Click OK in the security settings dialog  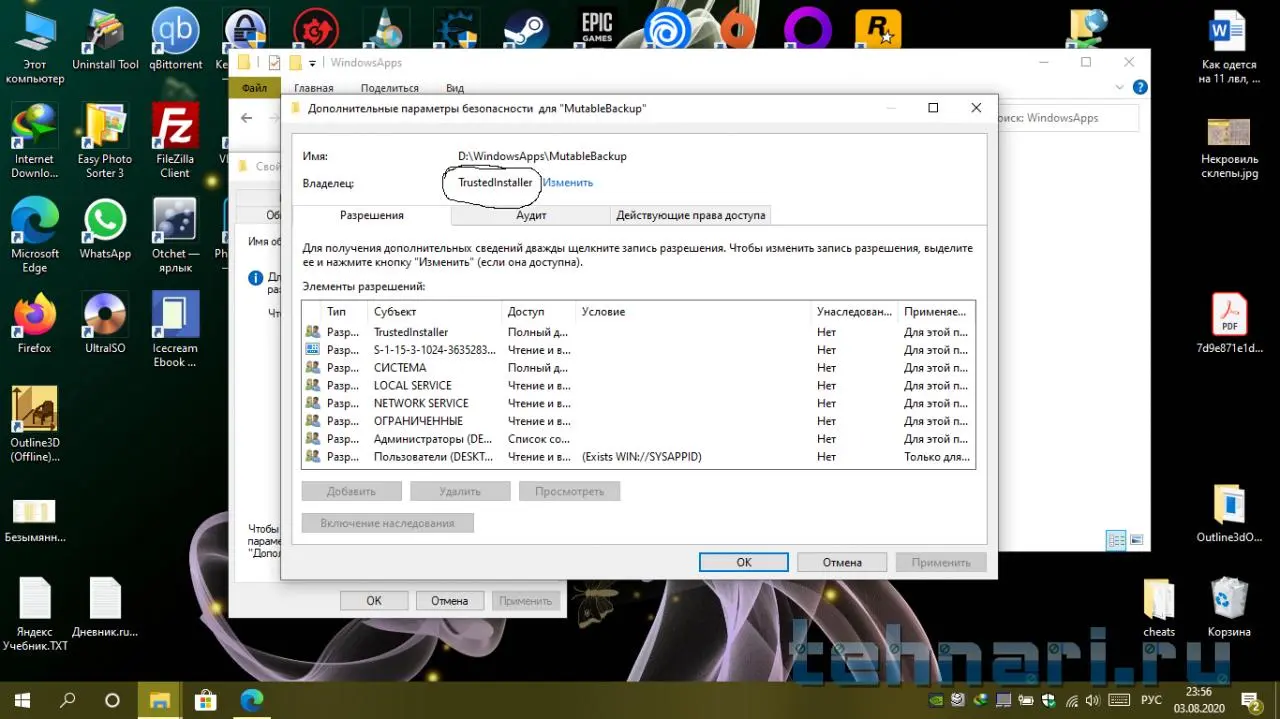[x=744, y=562]
